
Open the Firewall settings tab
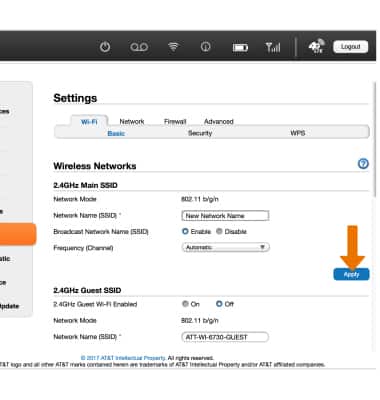pos(175,122)
